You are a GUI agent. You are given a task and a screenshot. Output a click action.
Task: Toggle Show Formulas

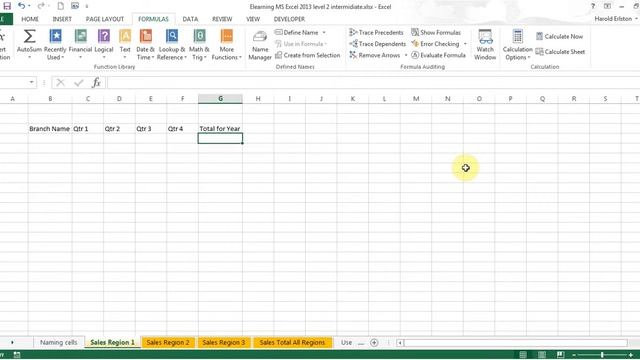click(436, 32)
